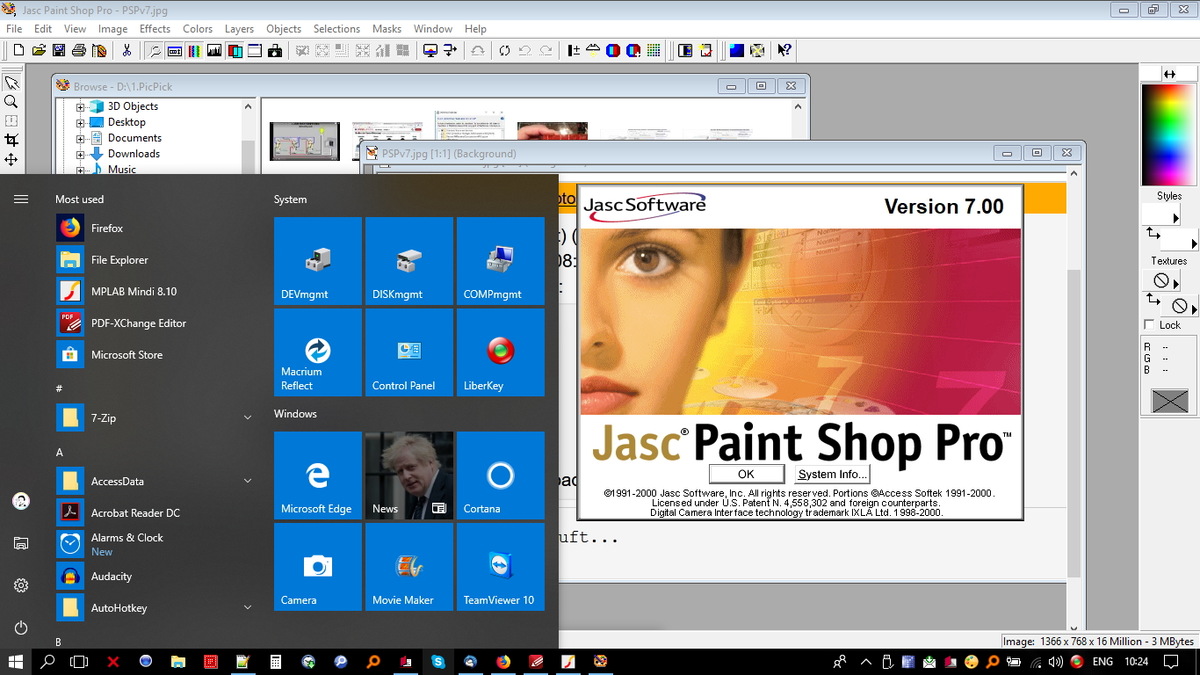Open COMPmgmt tile

tap(500, 261)
